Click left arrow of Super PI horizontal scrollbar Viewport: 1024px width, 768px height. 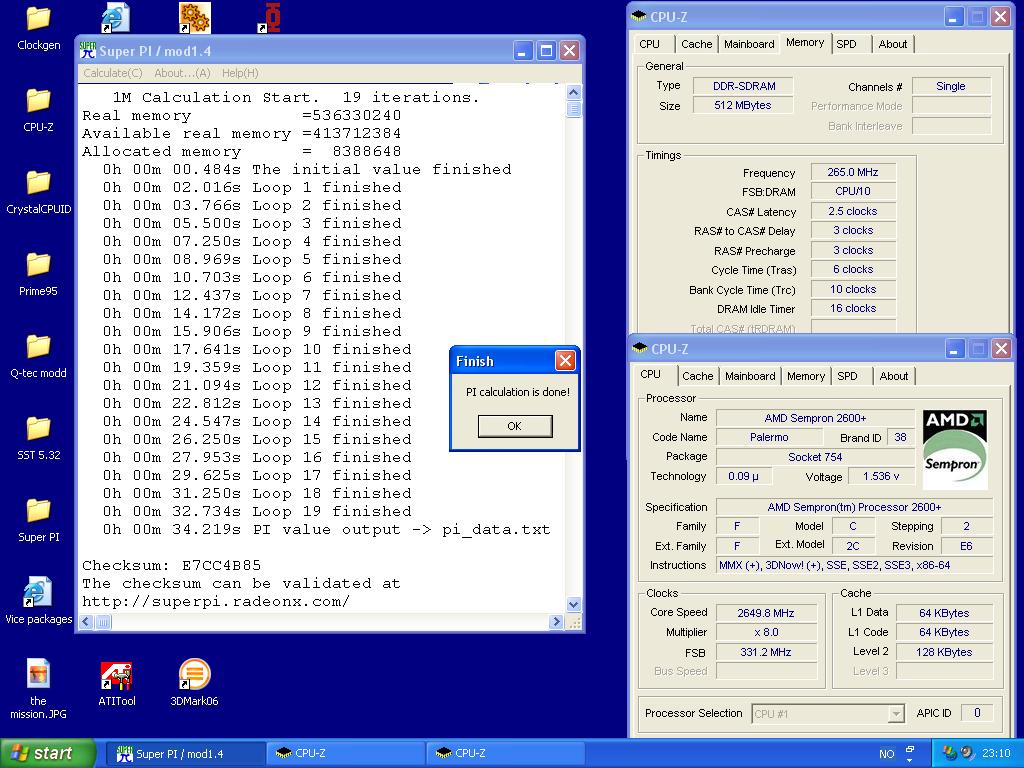[86, 622]
